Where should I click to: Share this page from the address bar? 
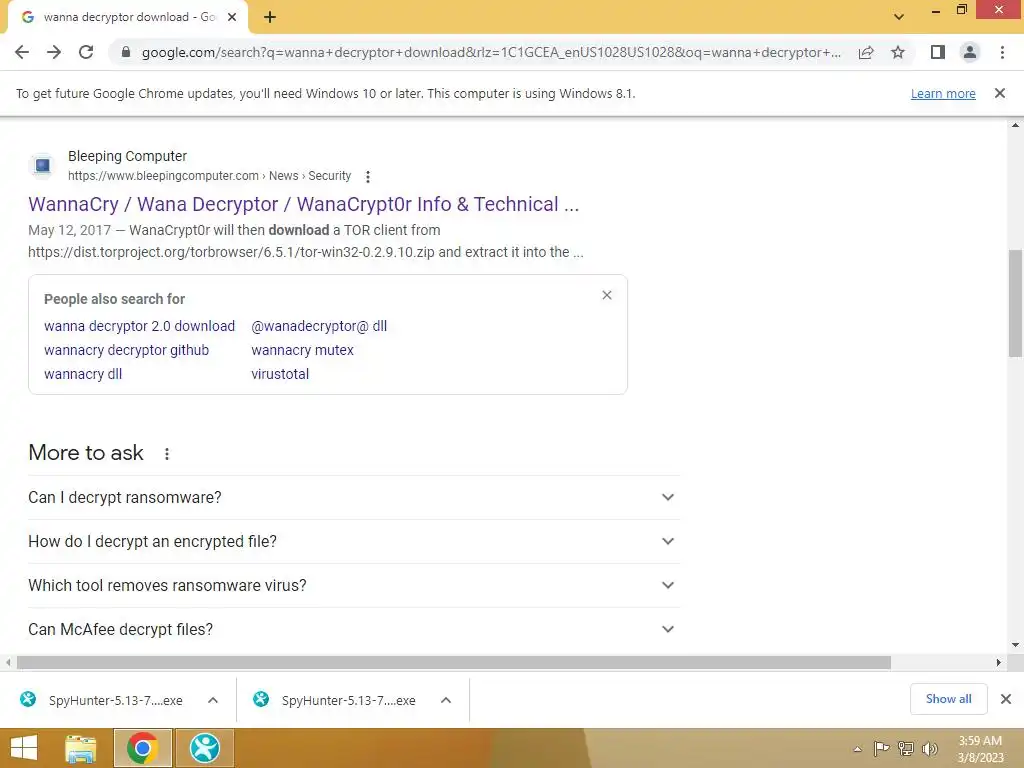pyautogui.click(x=866, y=52)
